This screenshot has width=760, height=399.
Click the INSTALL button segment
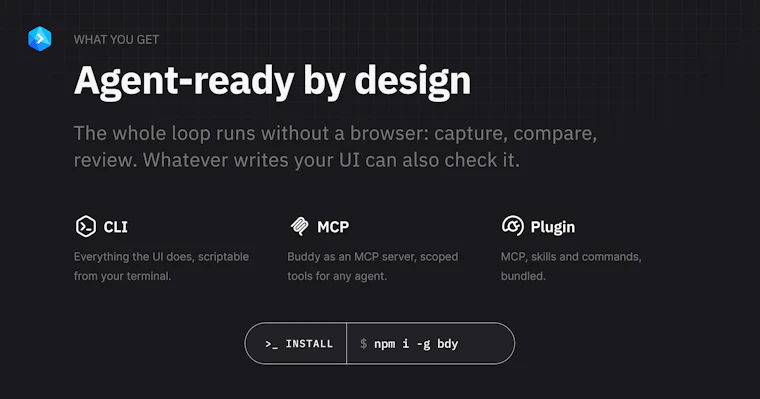click(x=296, y=343)
